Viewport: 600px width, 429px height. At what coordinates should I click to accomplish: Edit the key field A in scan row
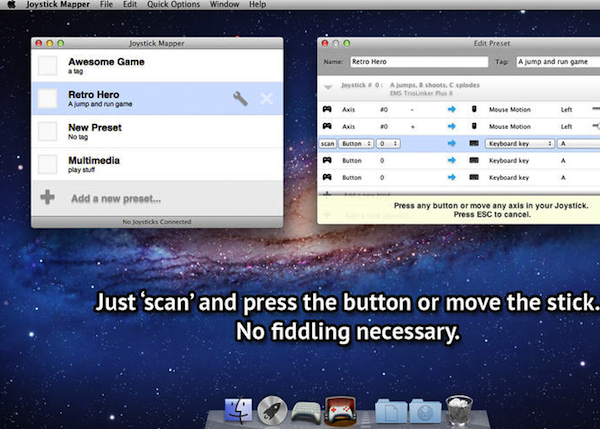click(x=579, y=144)
